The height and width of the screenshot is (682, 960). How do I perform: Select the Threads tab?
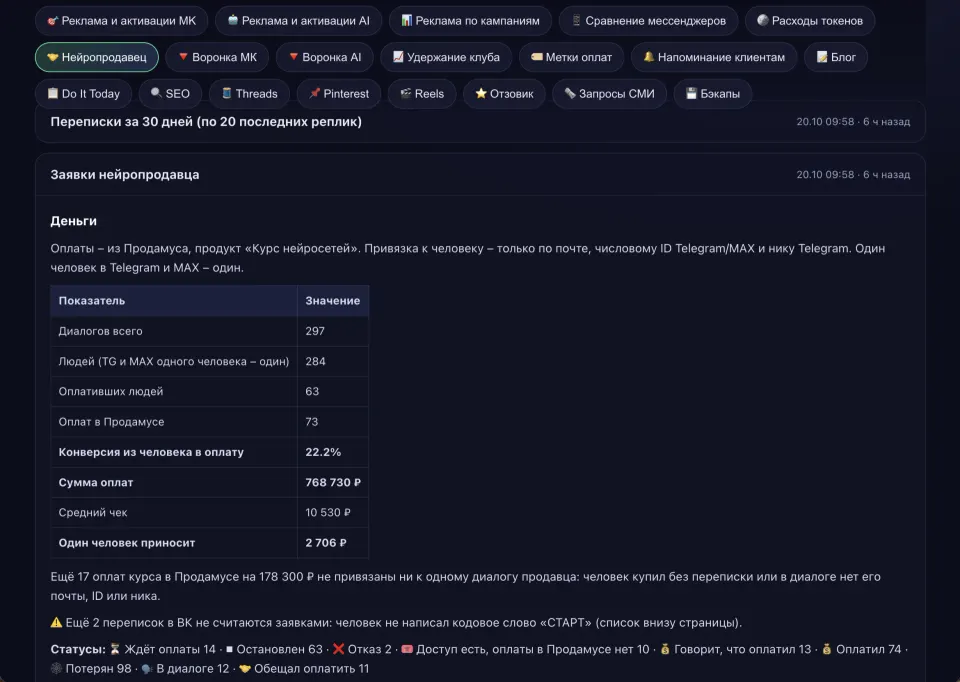(249, 94)
